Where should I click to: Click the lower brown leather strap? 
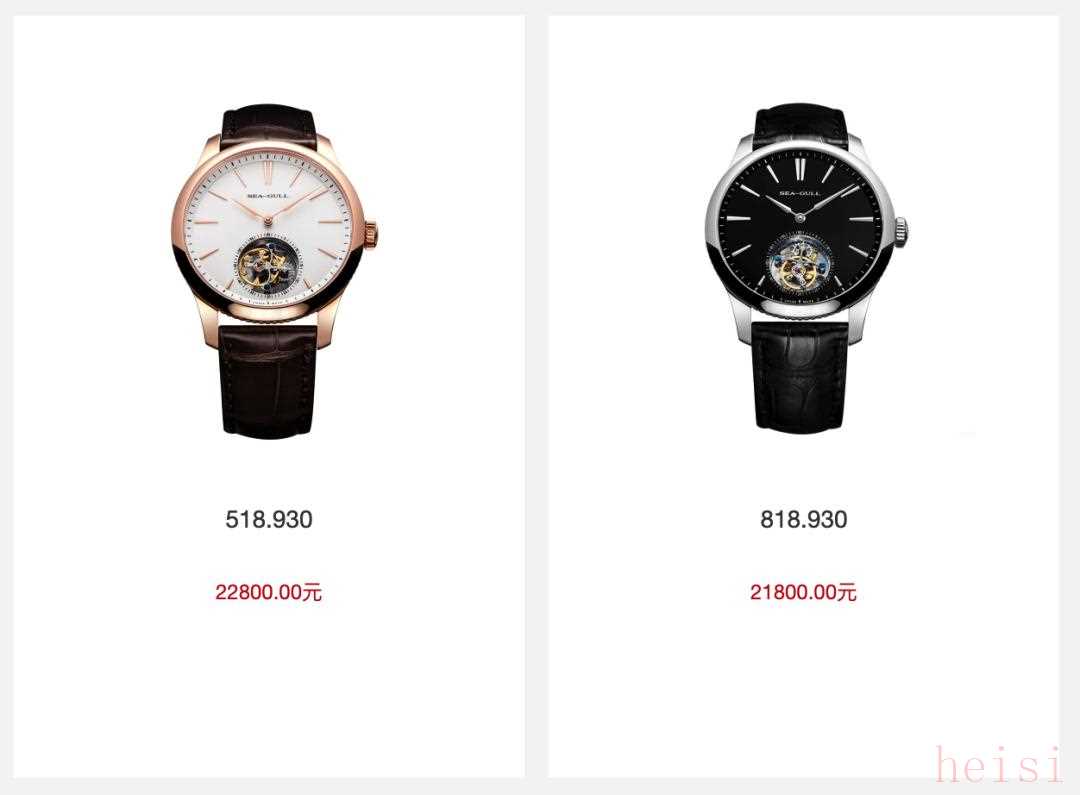[x=269, y=381]
